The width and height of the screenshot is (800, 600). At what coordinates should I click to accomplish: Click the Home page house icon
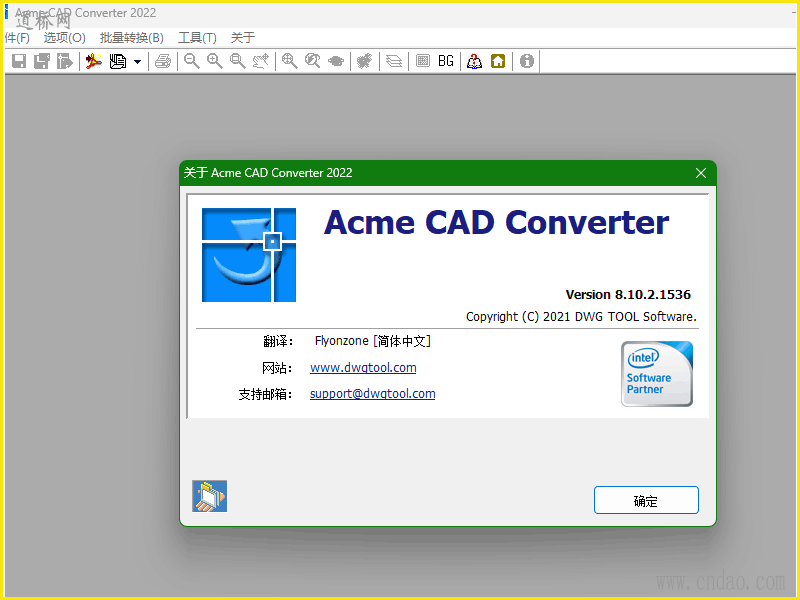pos(498,61)
